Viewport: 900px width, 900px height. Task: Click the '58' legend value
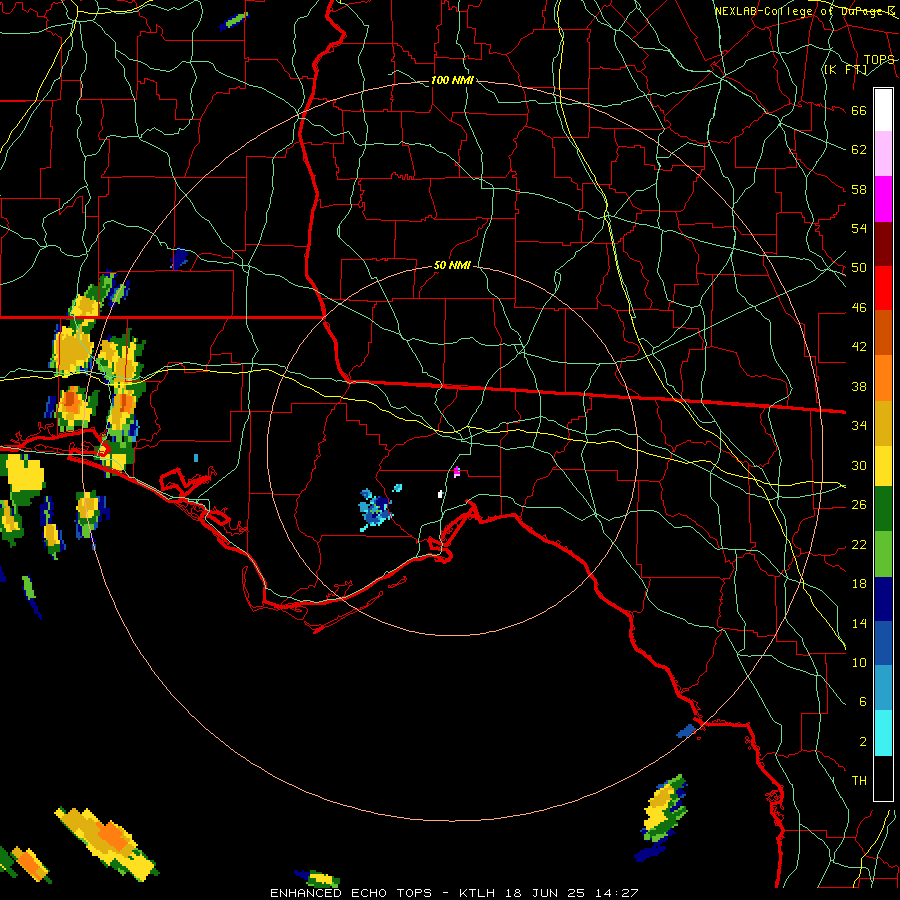[x=859, y=189]
